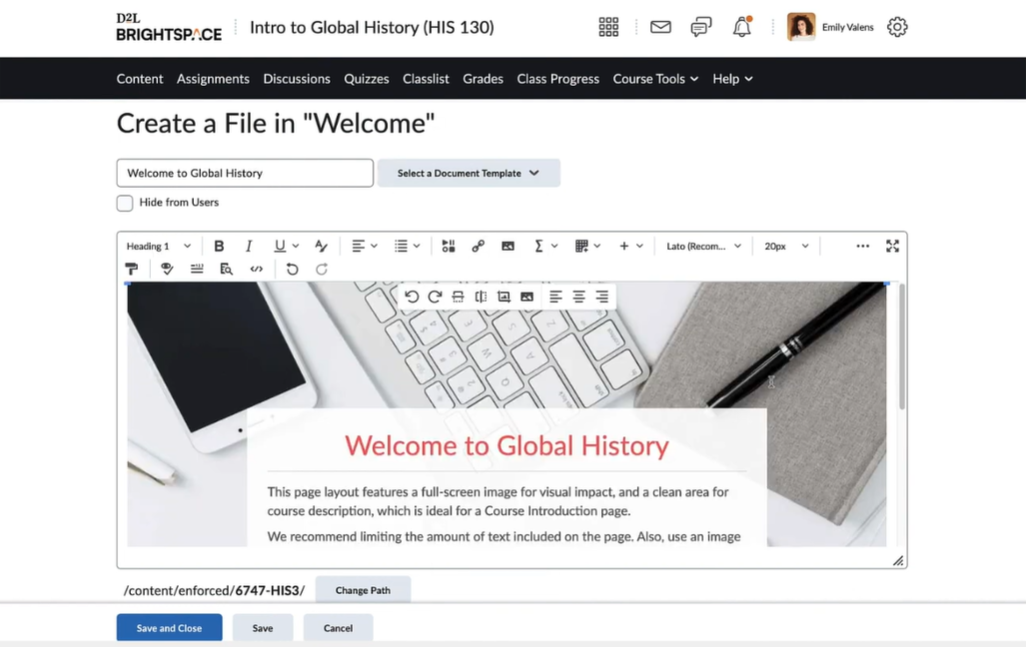Flip the image vertically
Image resolution: width=1026 pixels, height=647 pixels.
click(x=458, y=296)
